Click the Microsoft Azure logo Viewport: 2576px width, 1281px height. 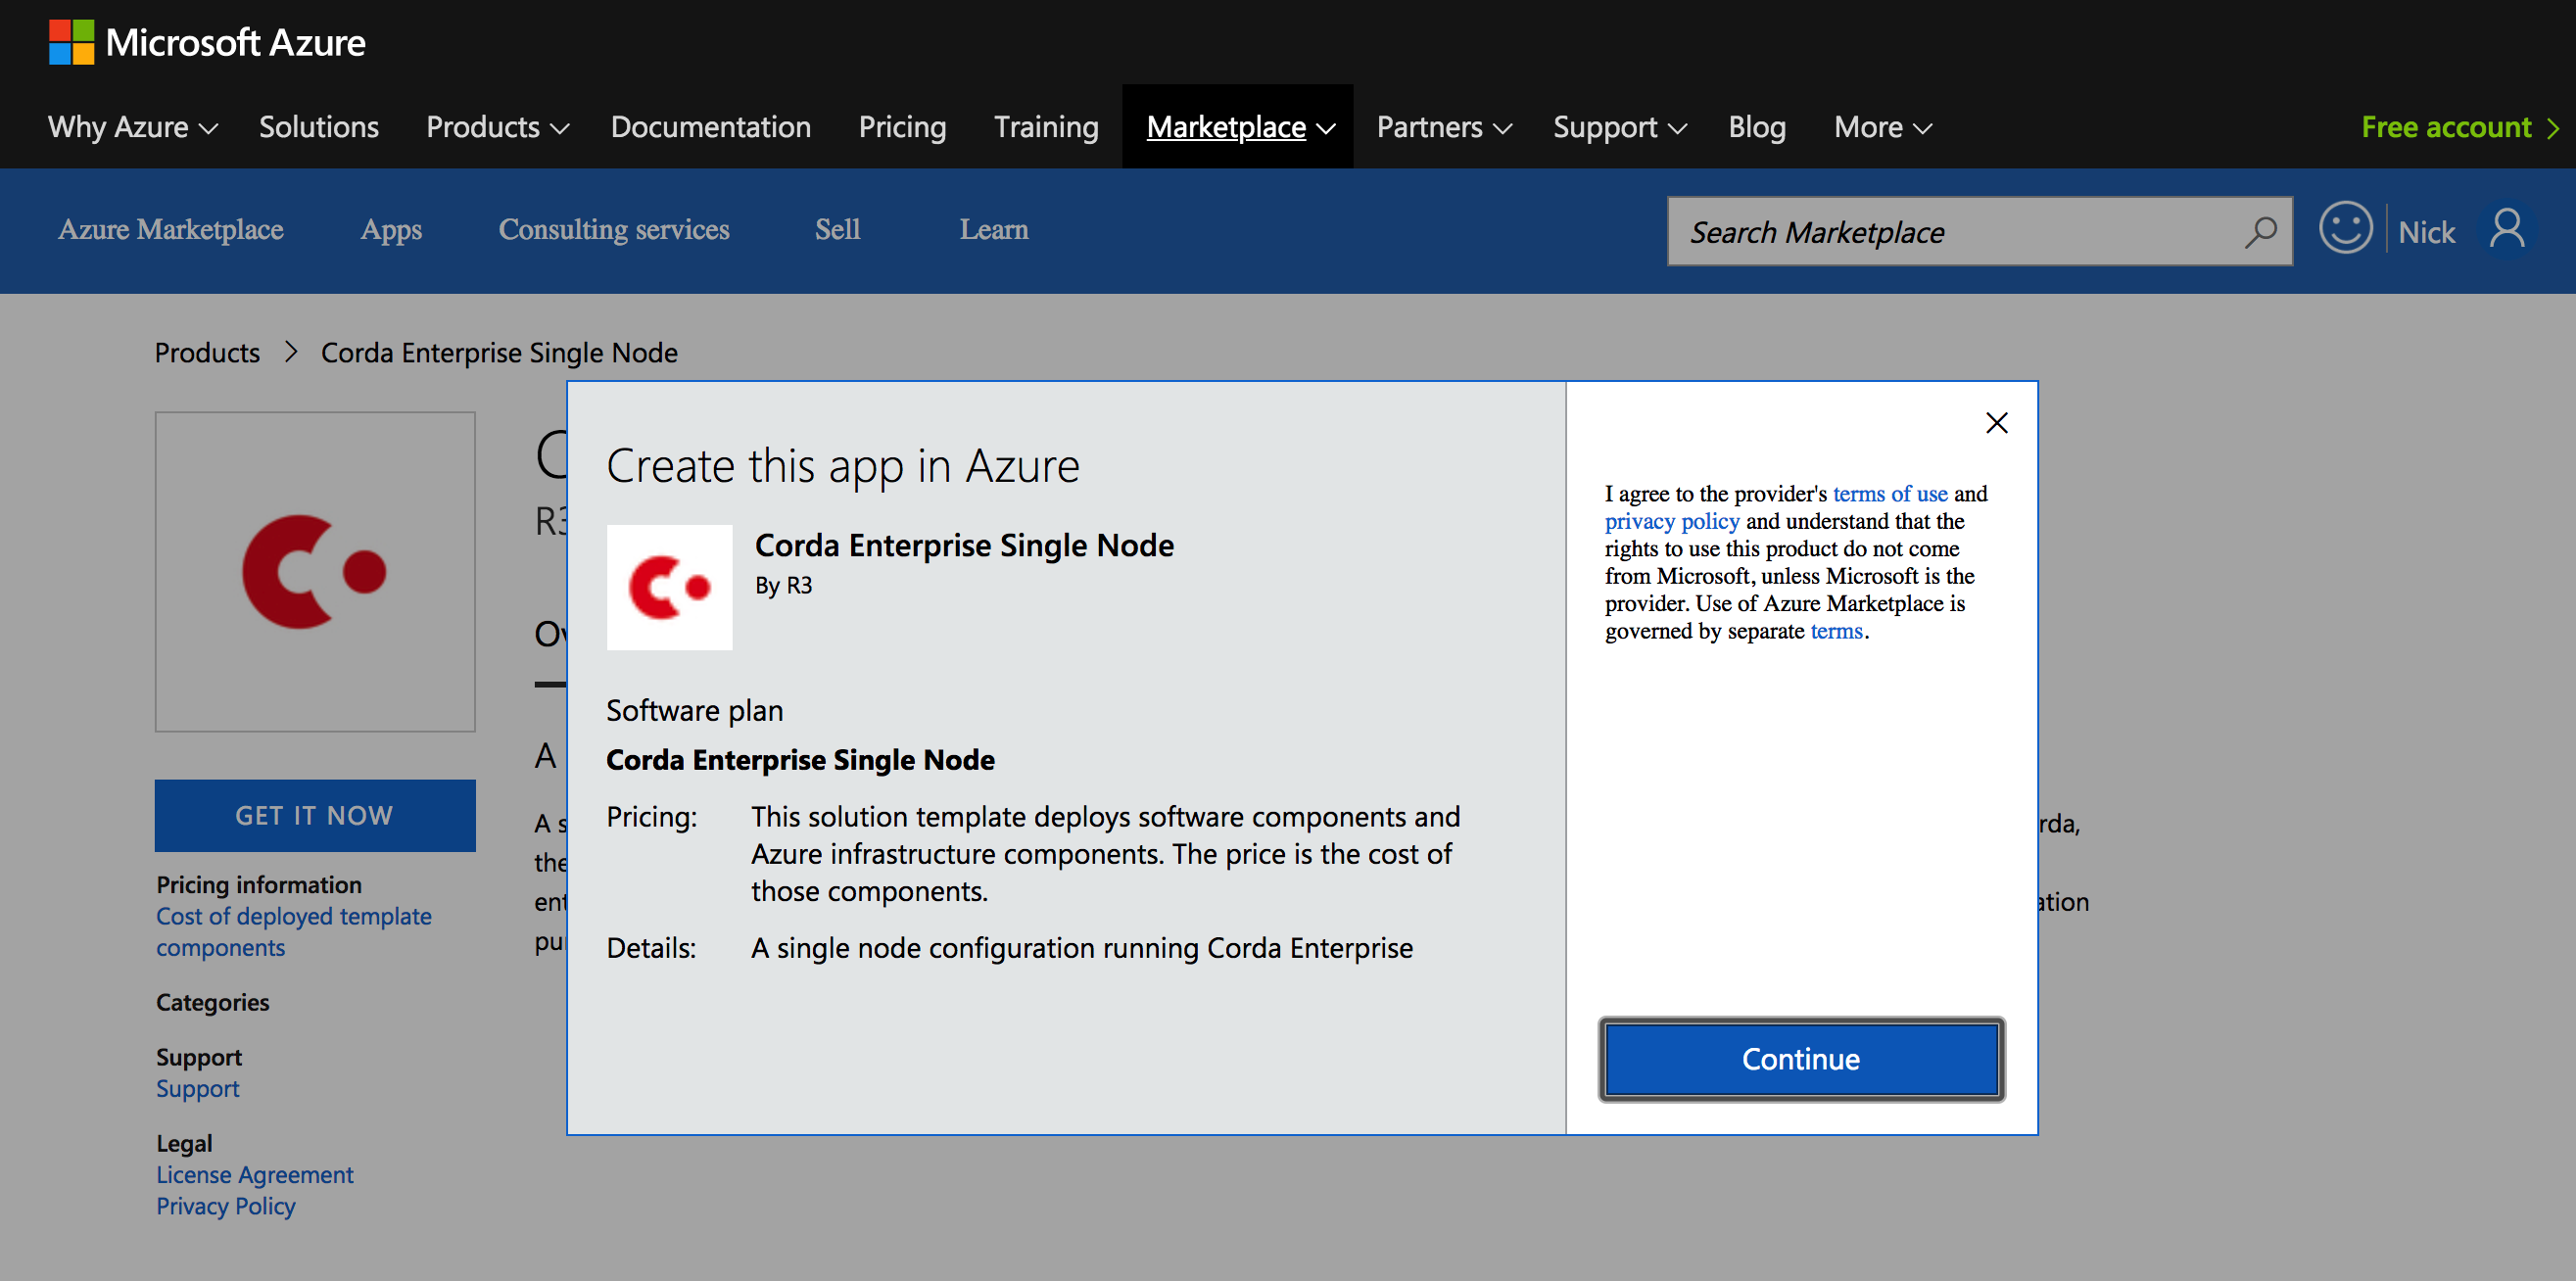[x=207, y=42]
